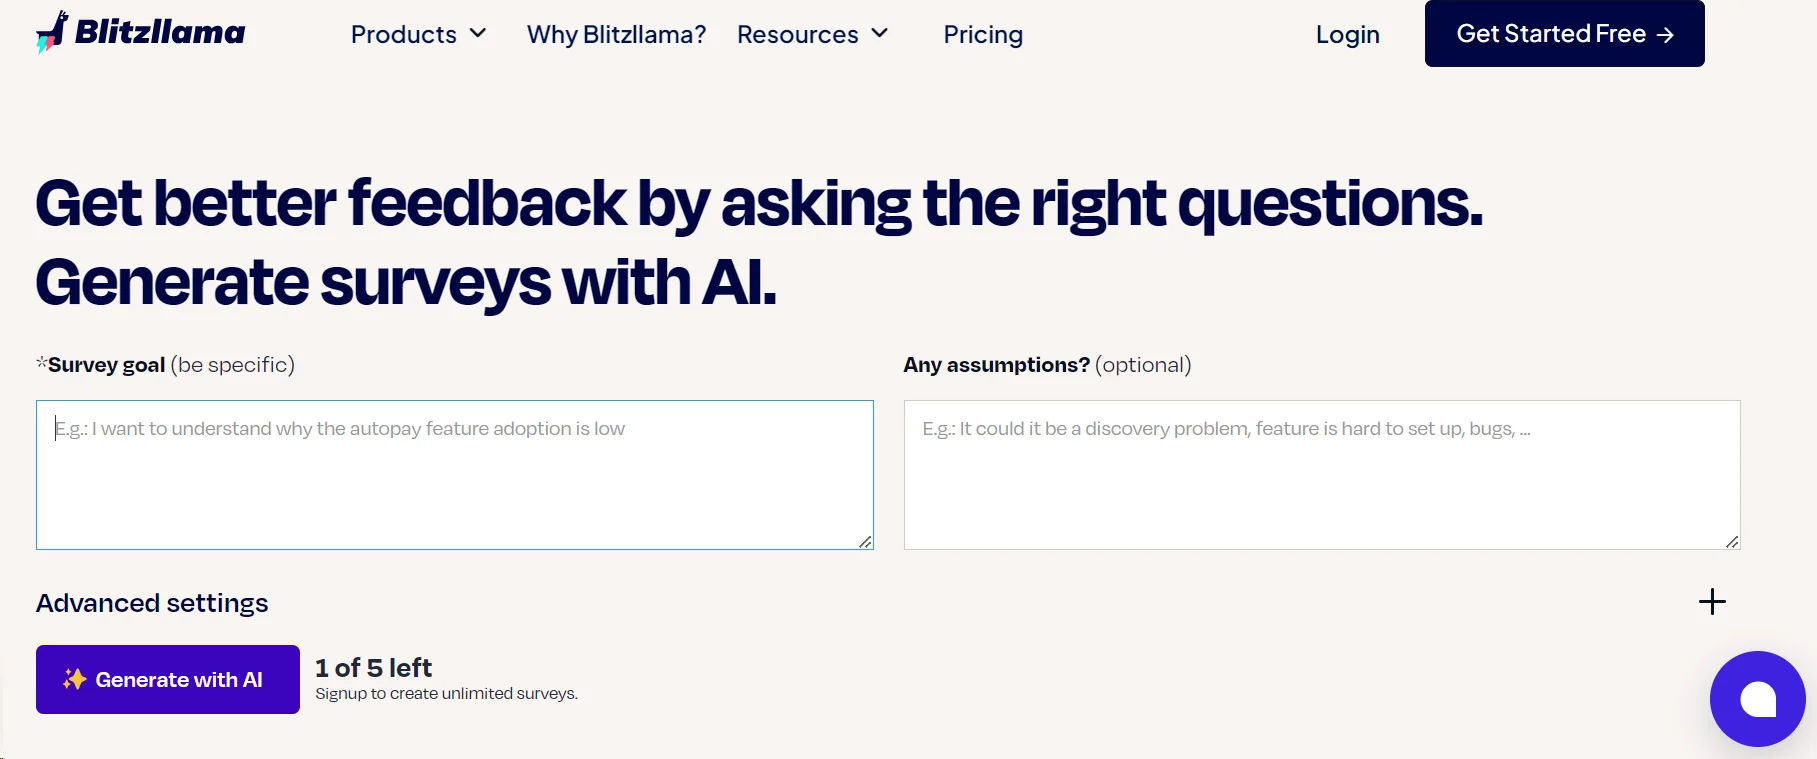Click the Get Started Free button
The image size is (1817, 759).
point(1564,33)
